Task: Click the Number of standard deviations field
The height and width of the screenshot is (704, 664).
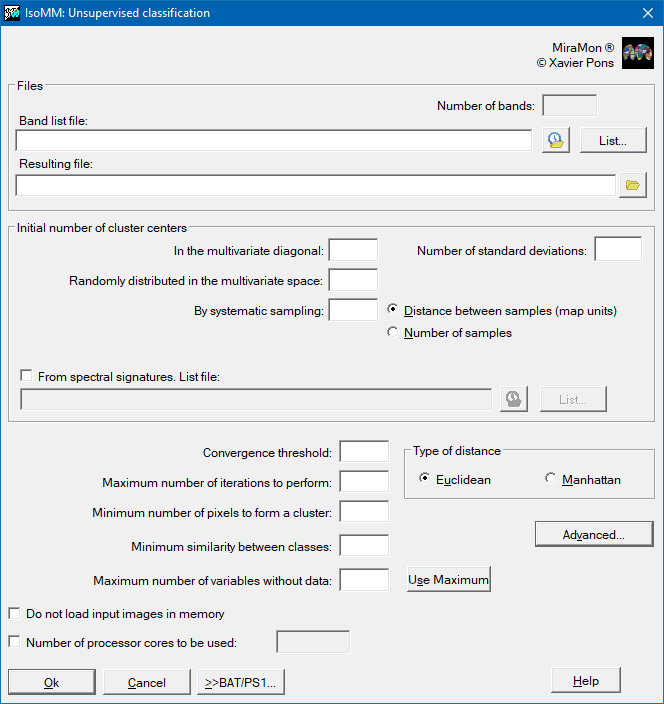Action: 618,249
